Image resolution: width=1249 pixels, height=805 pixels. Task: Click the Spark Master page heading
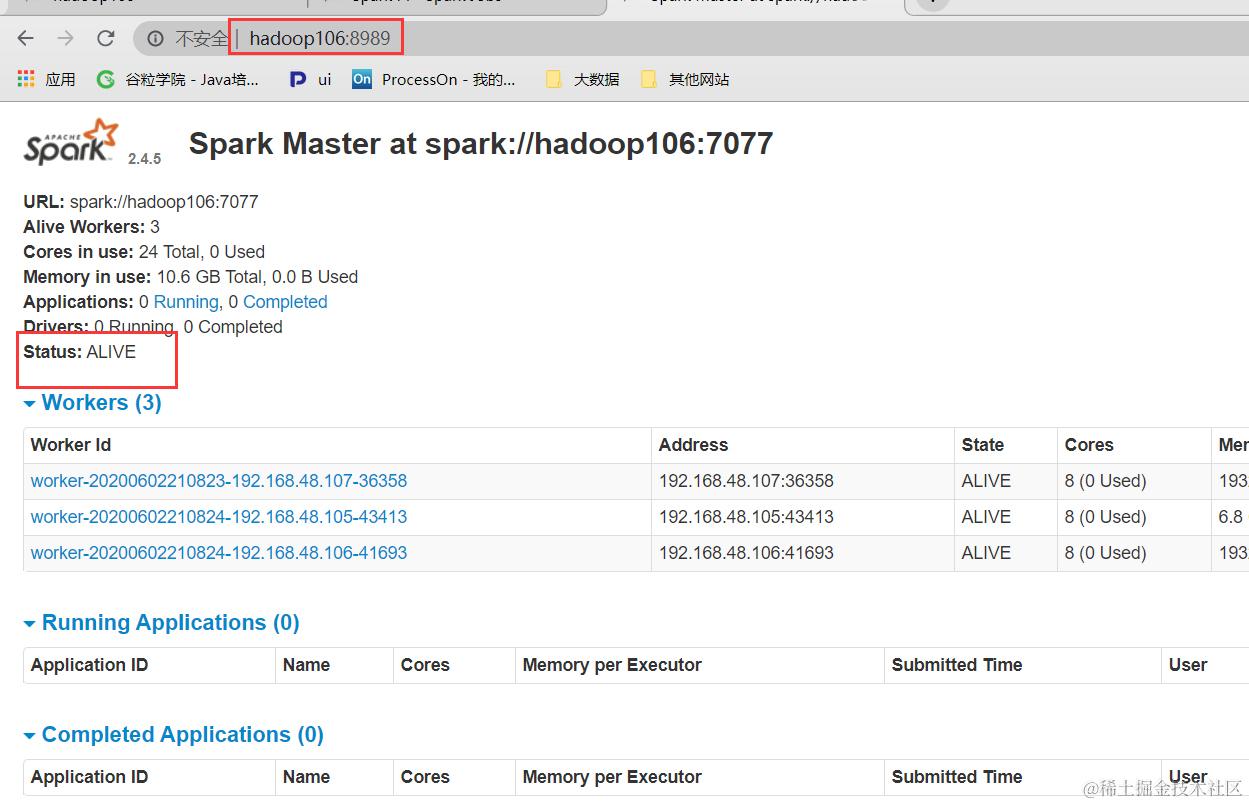481,143
